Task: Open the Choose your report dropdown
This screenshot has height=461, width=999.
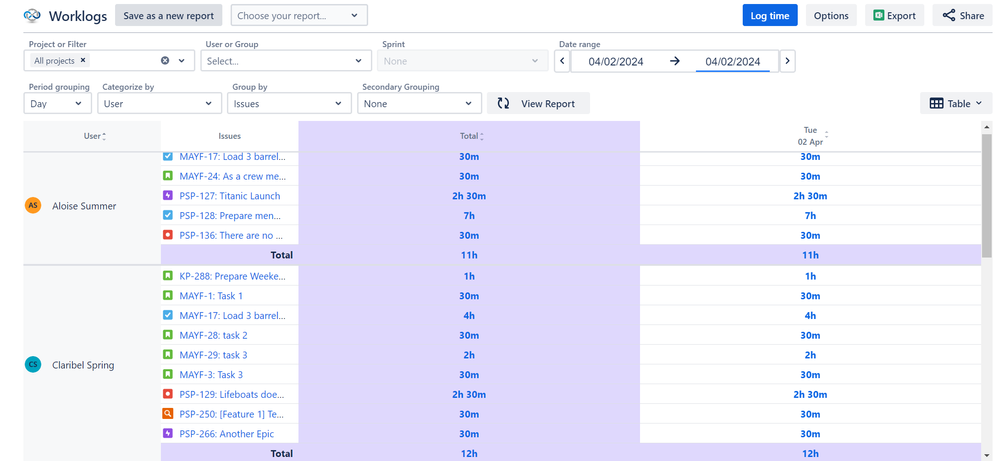Action: point(299,15)
